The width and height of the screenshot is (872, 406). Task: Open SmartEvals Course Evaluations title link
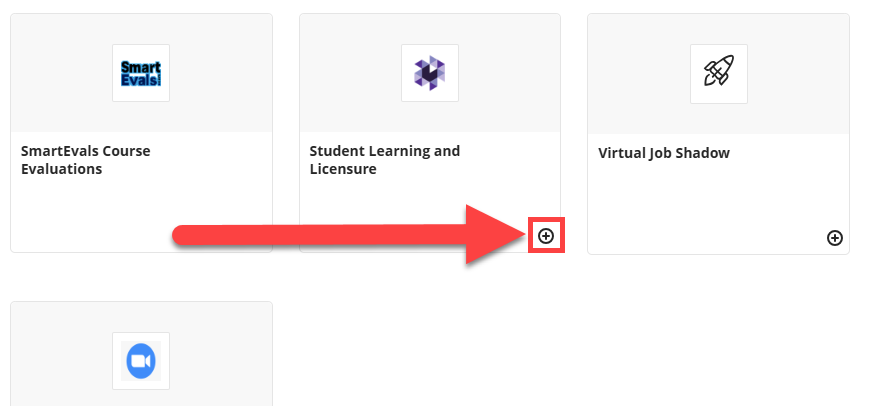tap(86, 160)
